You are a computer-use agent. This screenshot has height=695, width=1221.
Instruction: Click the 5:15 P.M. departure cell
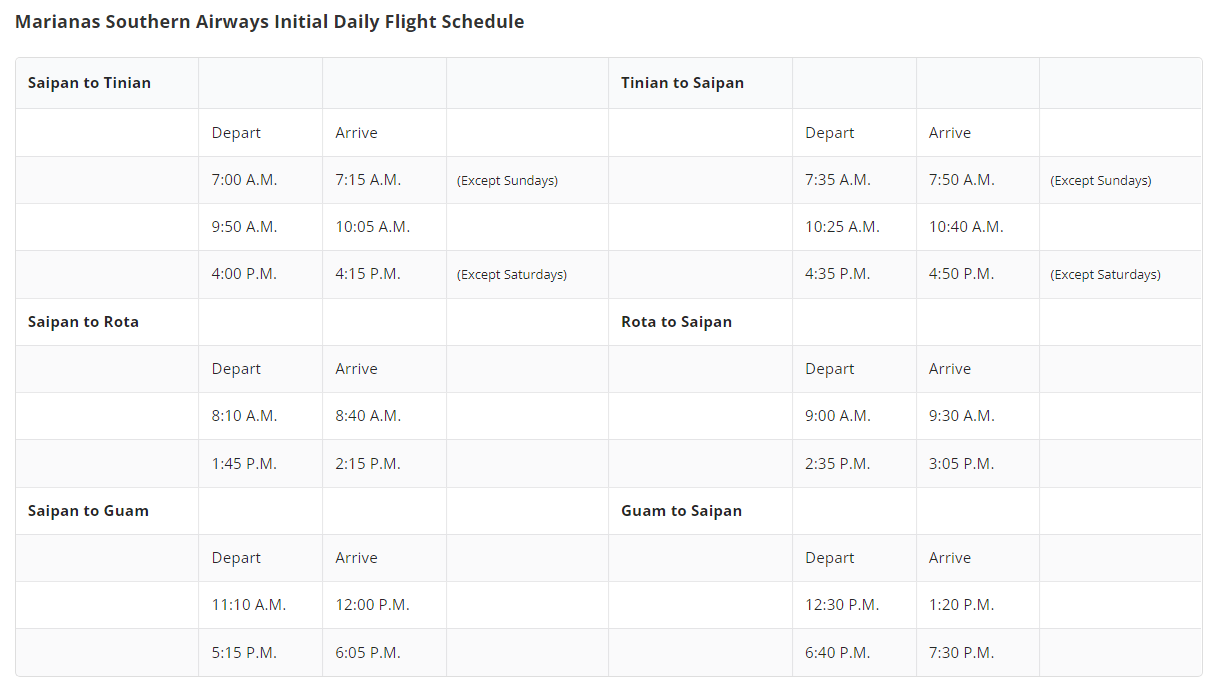(x=261, y=653)
